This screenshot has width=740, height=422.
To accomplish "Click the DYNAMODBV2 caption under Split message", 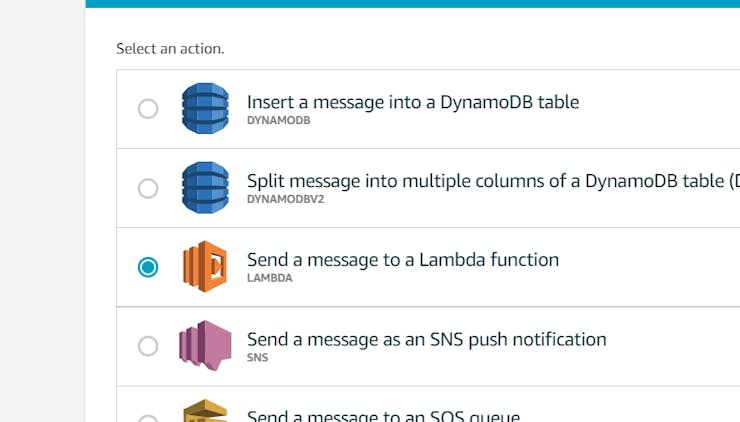I will tap(285, 199).
